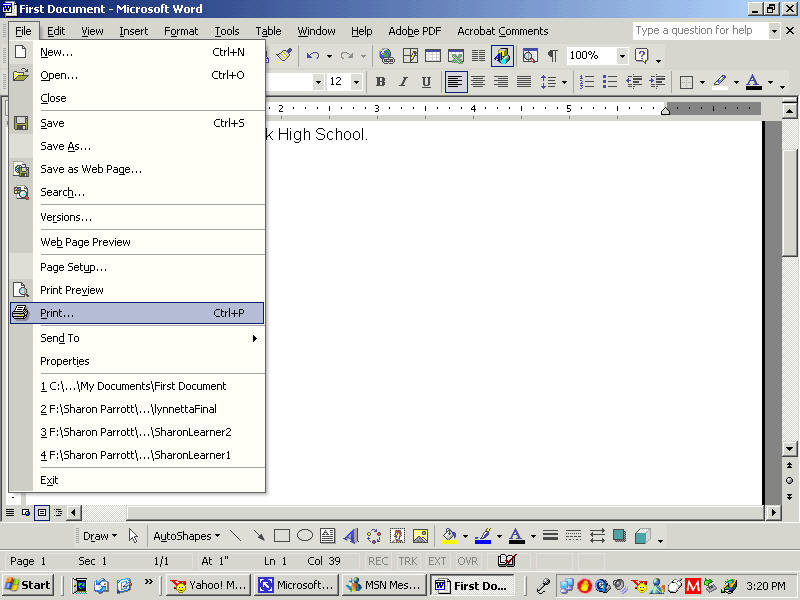Open recent file SharonLearner2
Viewport: 800px width, 600px height.
pos(137,432)
